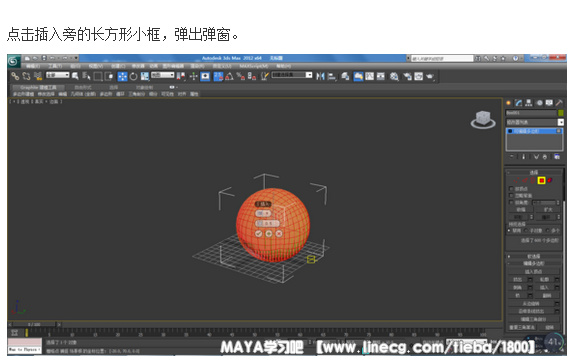Image resolution: width=572 pixels, height=364 pixels.
Task: Open the Schematic View icon
Action: click(x=380, y=76)
